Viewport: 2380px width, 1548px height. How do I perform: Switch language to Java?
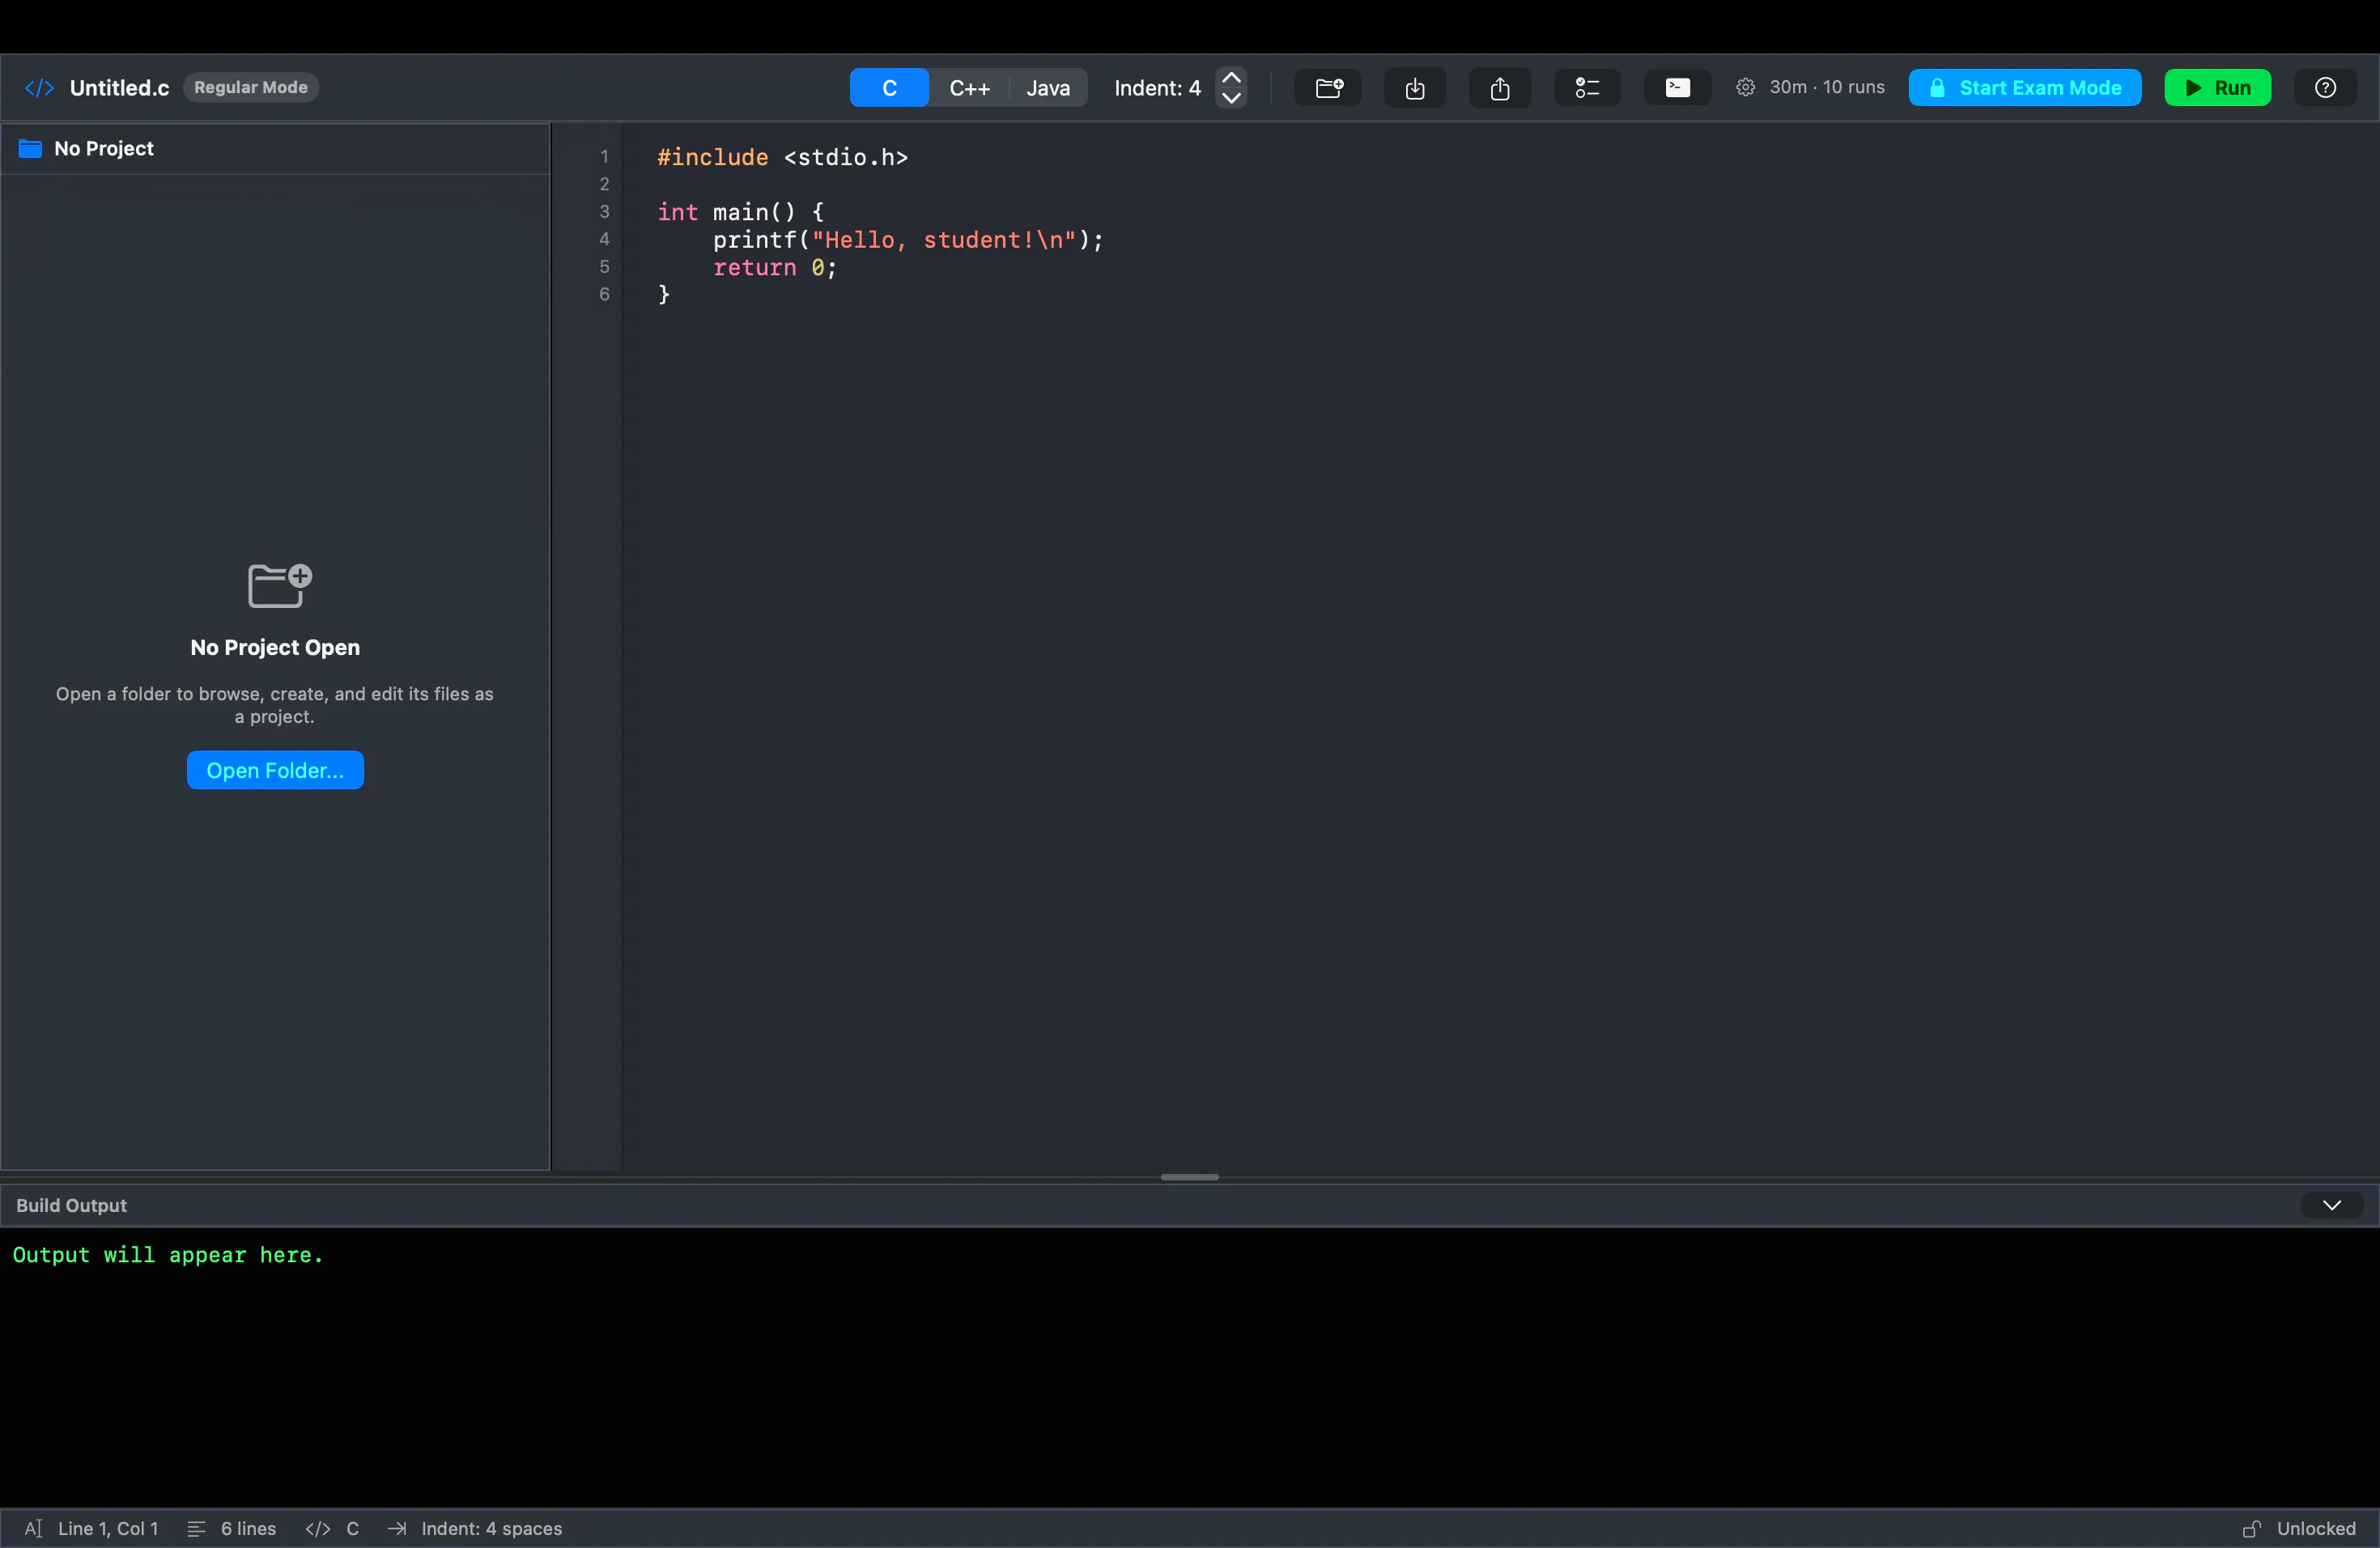(x=1048, y=88)
